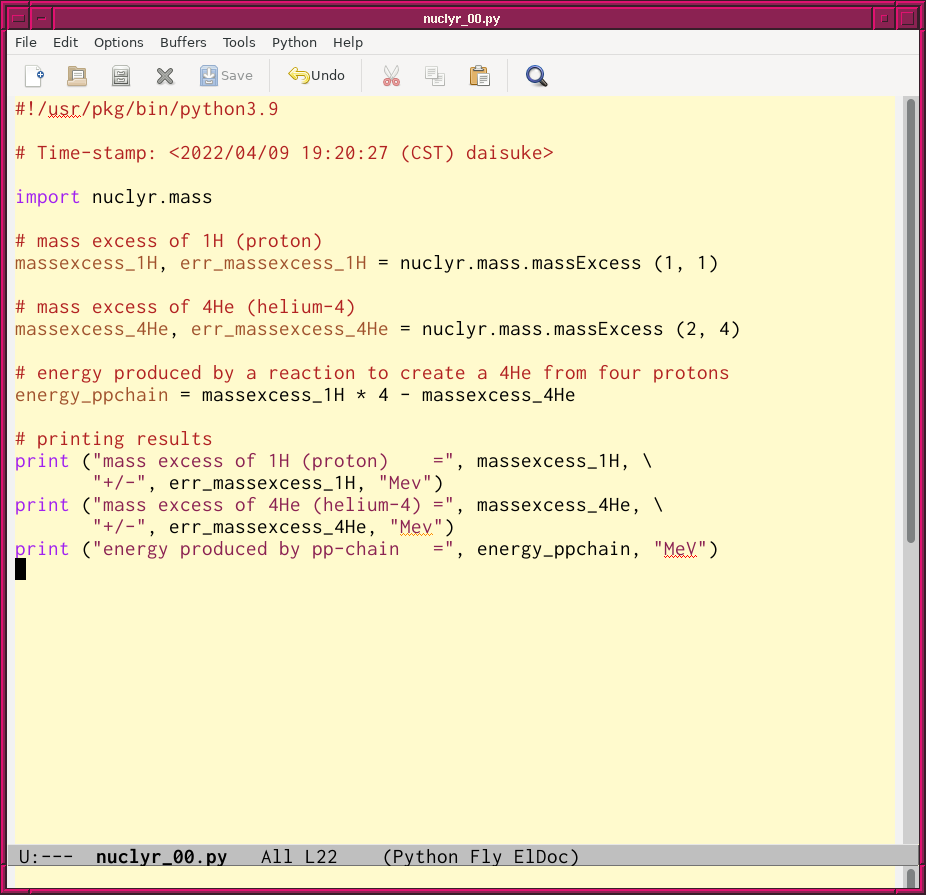Click the clipboard Paste icon
This screenshot has width=926, height=895.
[x=479, y=76]
